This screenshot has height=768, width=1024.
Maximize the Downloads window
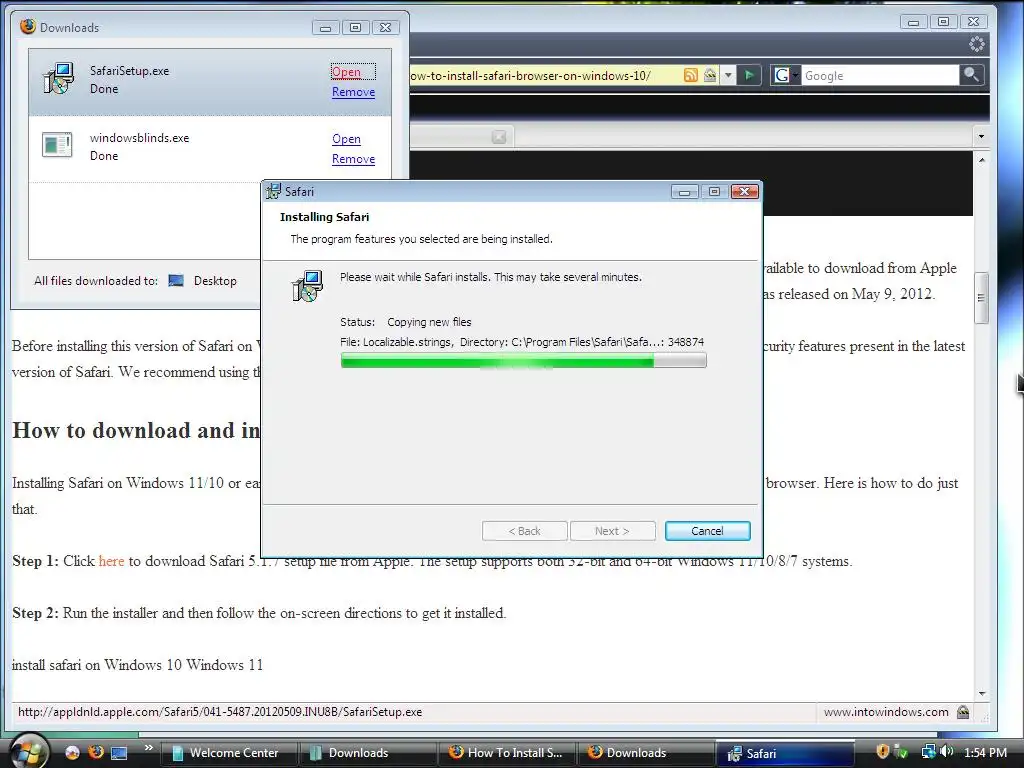355,27
